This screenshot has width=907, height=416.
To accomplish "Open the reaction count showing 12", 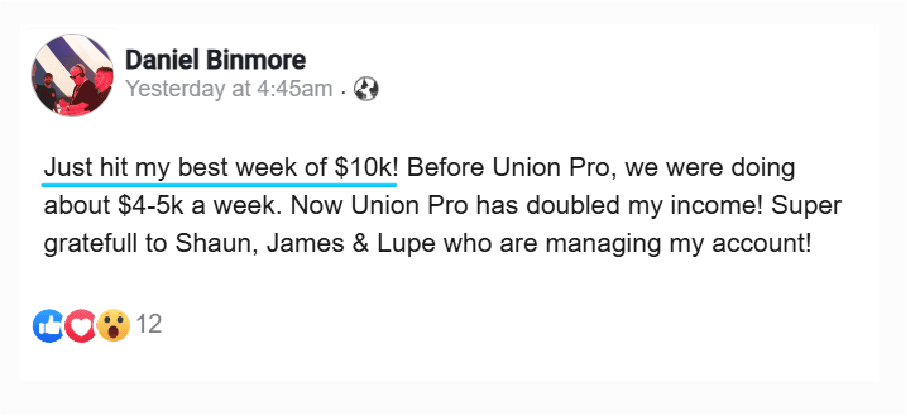I will pyautogui.click(x=149, y=325).
